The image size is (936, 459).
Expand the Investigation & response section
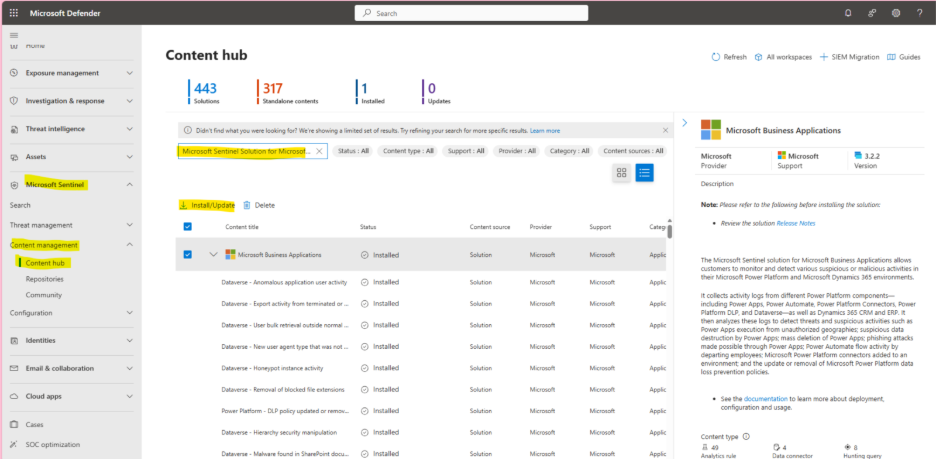pyautogui.click(x=130, y=101)
